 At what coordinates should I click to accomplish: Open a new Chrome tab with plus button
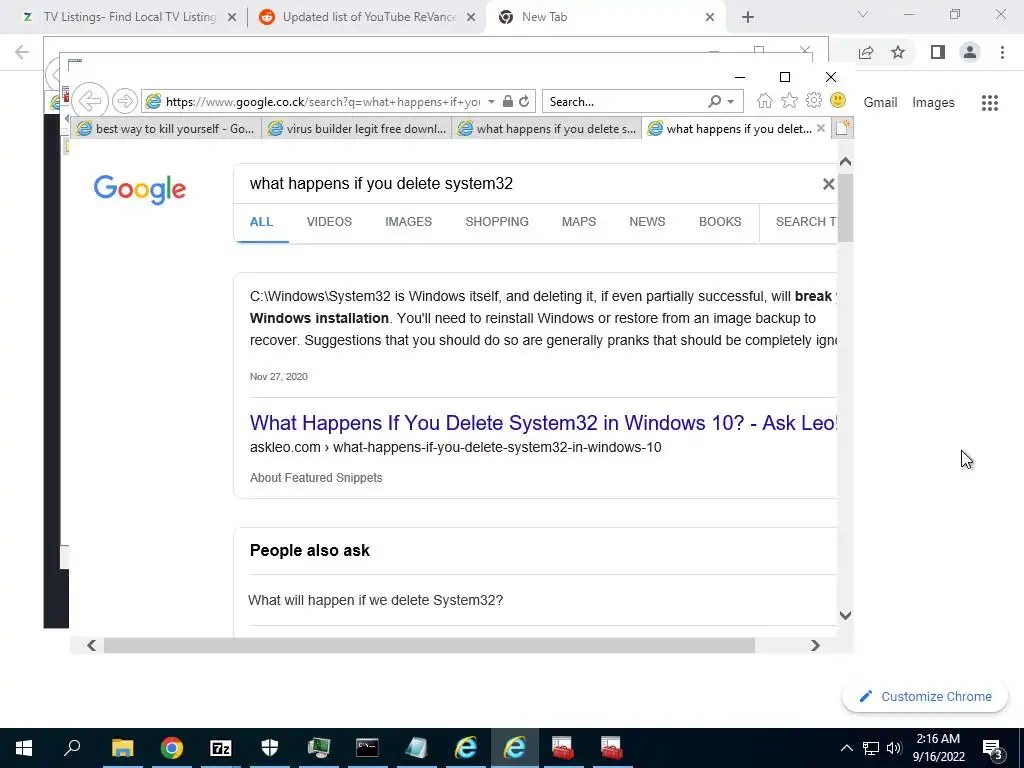[748, 17]
